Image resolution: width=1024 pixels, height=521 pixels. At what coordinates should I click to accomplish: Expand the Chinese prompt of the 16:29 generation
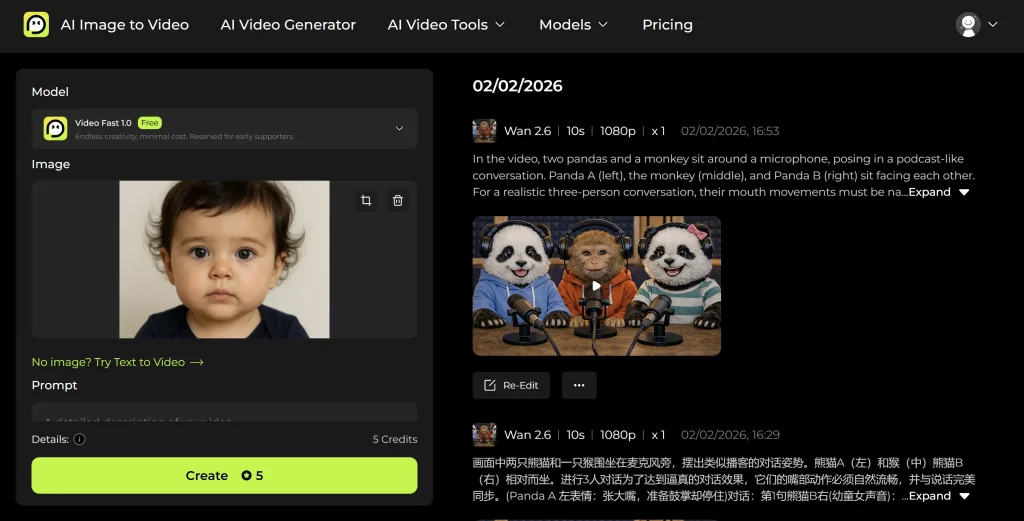click(x=938, y=496)
